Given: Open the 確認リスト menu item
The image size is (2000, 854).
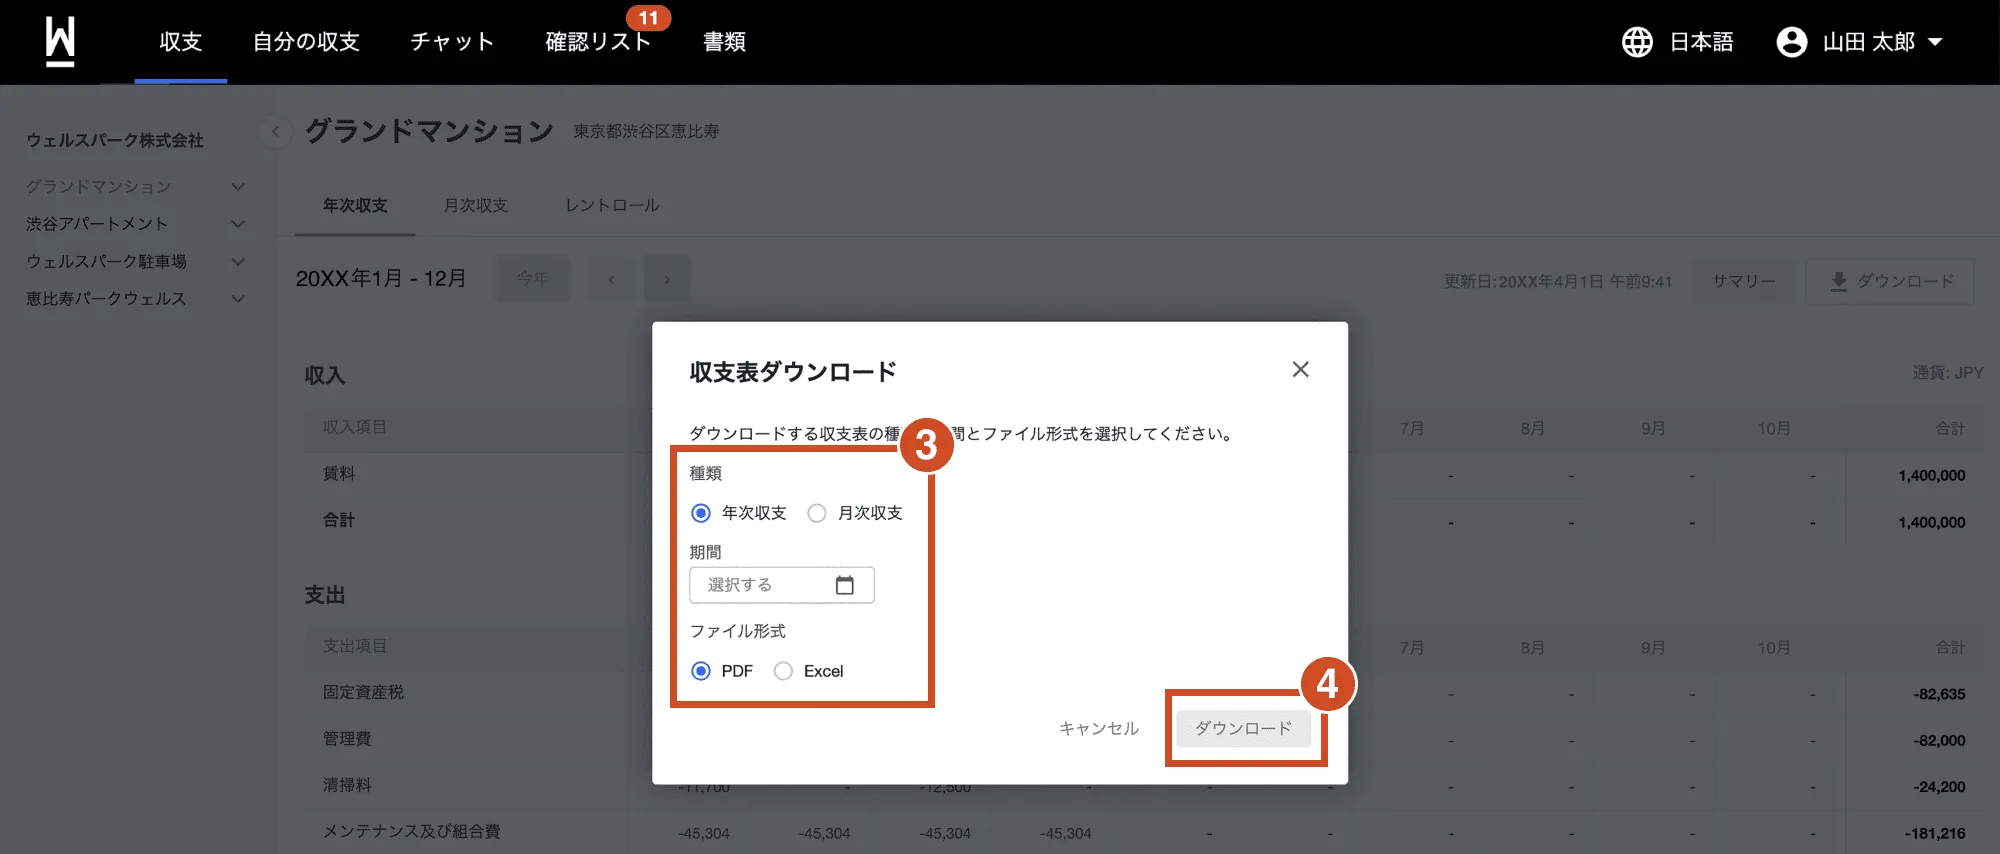Looking at the screenshot, I should pos(598,42).
